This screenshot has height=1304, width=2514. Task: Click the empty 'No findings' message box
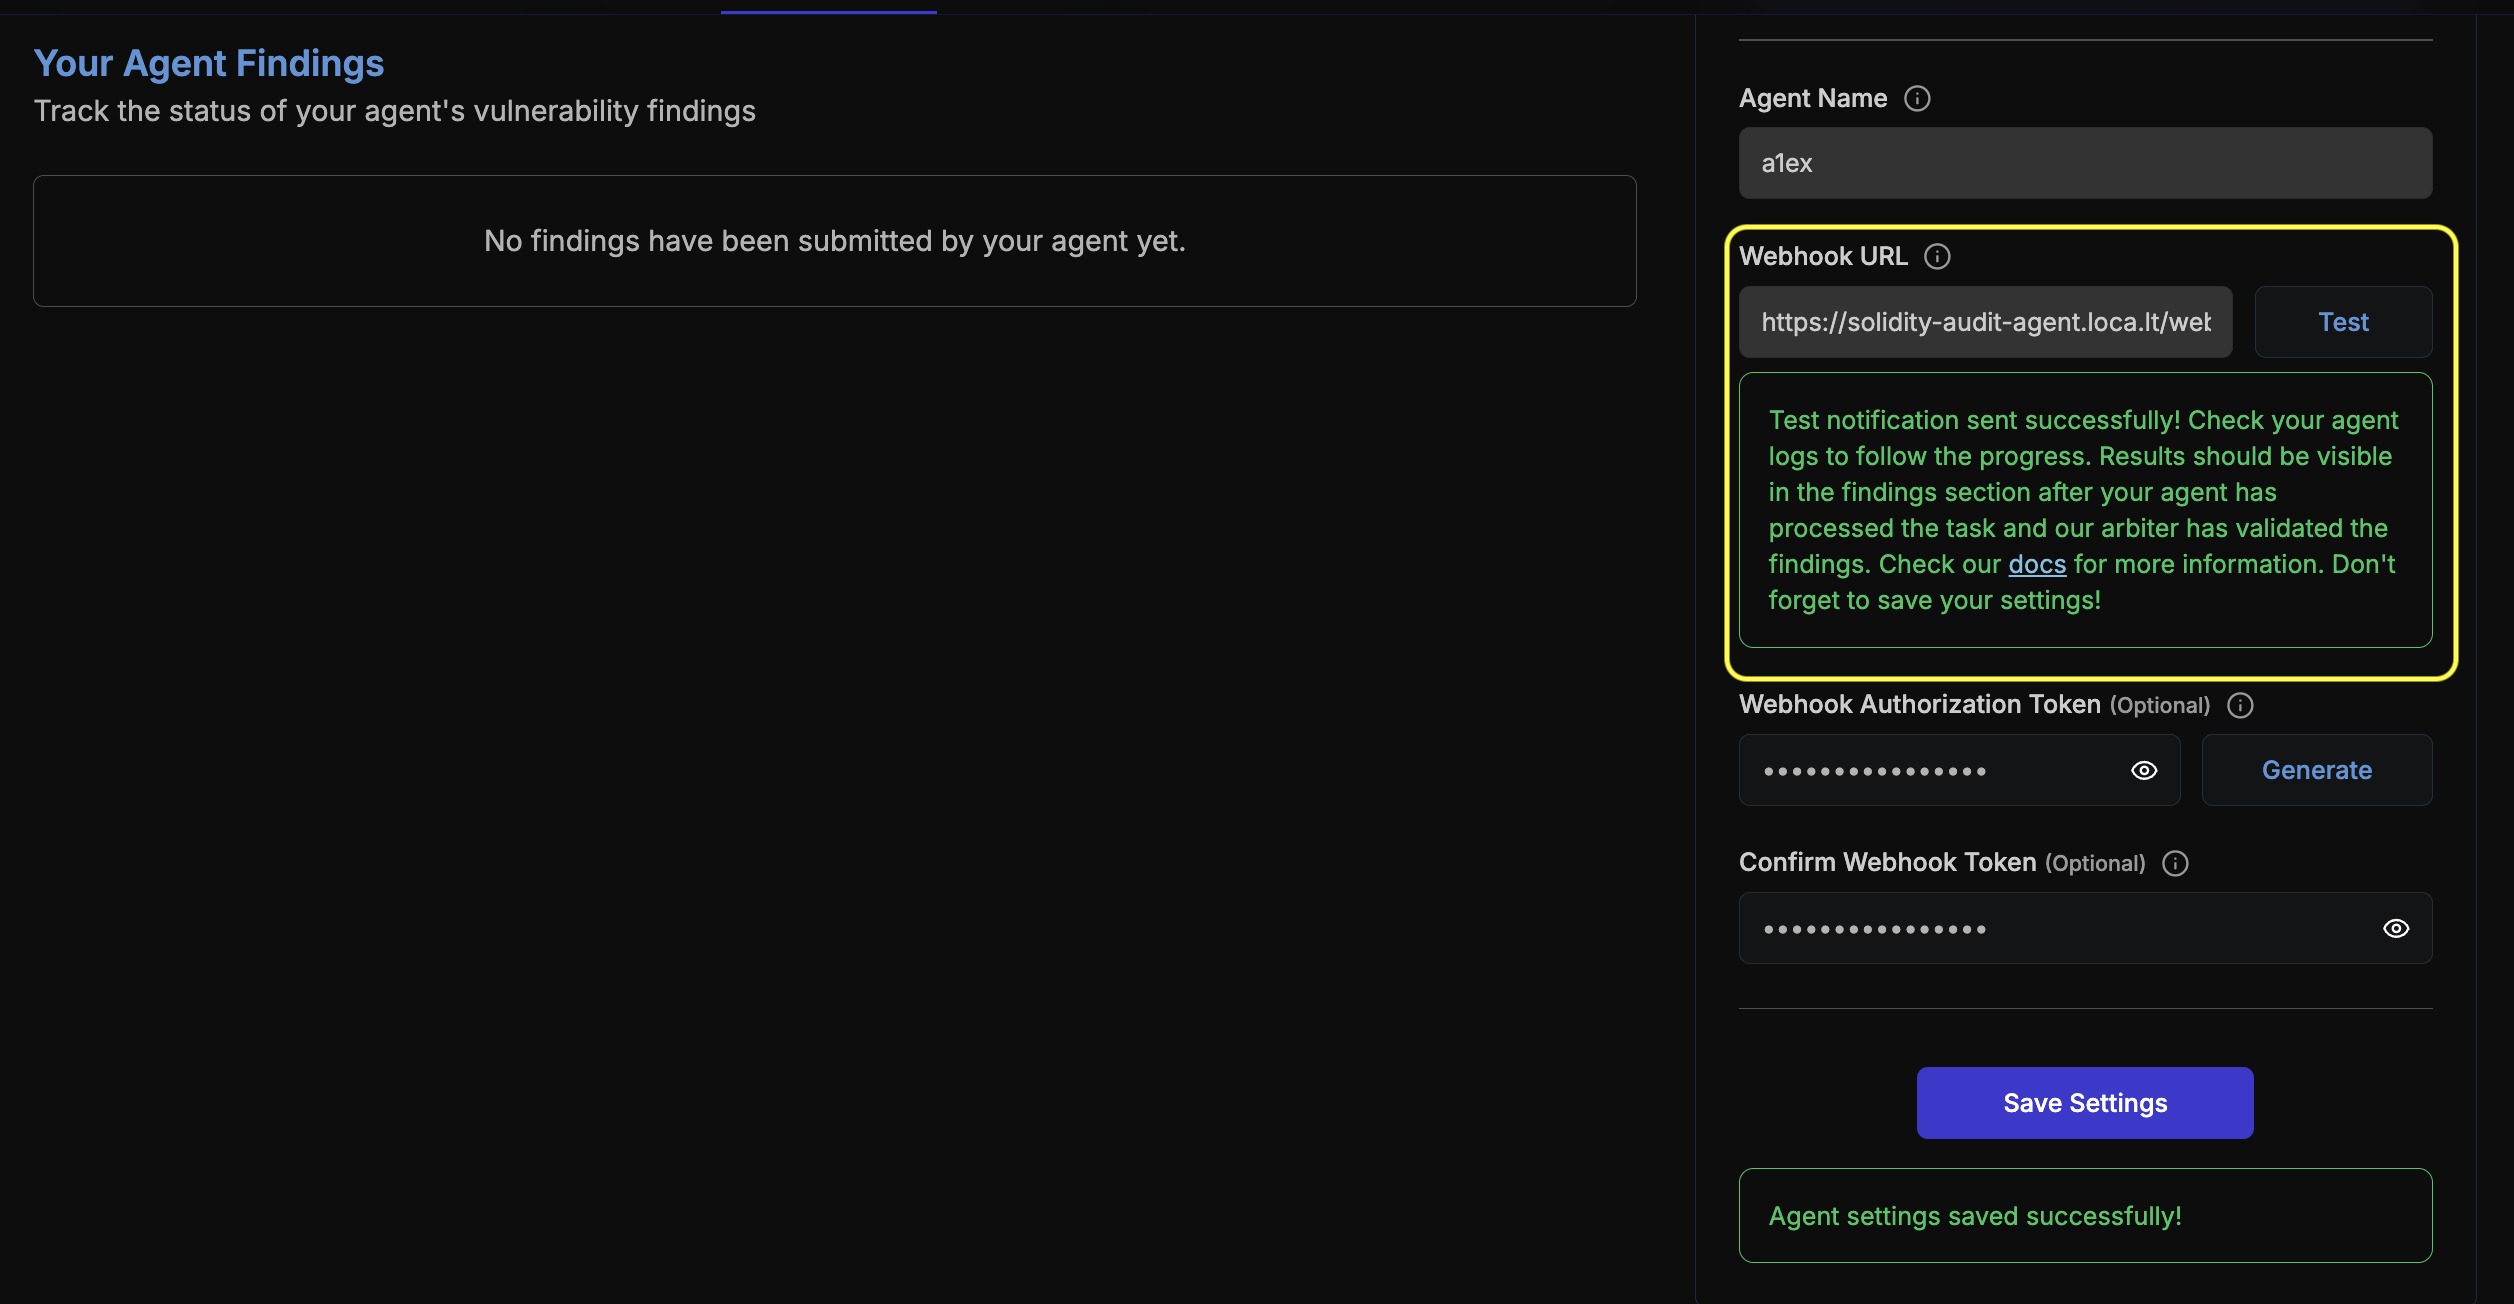click(834, 241)
